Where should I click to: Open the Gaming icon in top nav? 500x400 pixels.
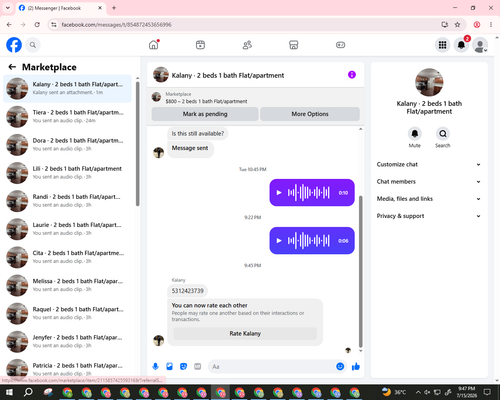click(340, 45)
